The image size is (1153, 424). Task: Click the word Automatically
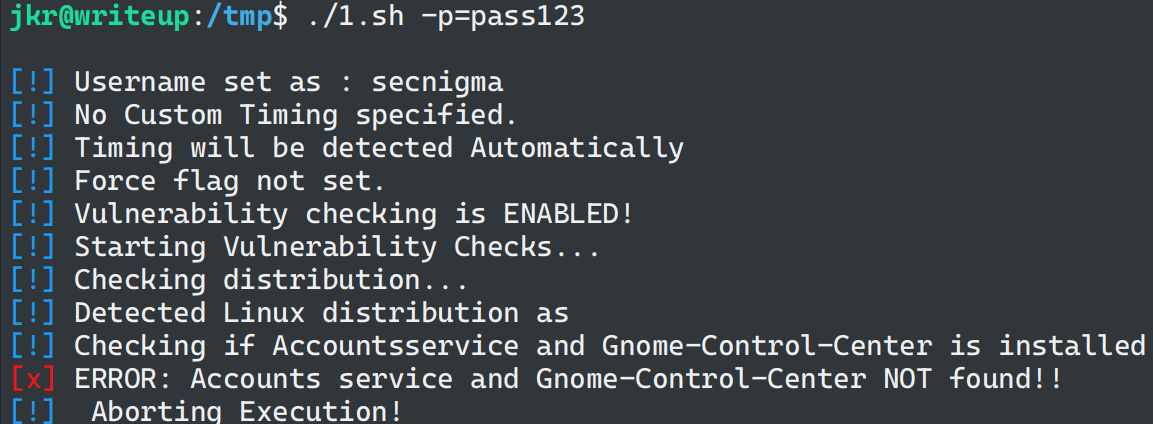coord(577,148)
